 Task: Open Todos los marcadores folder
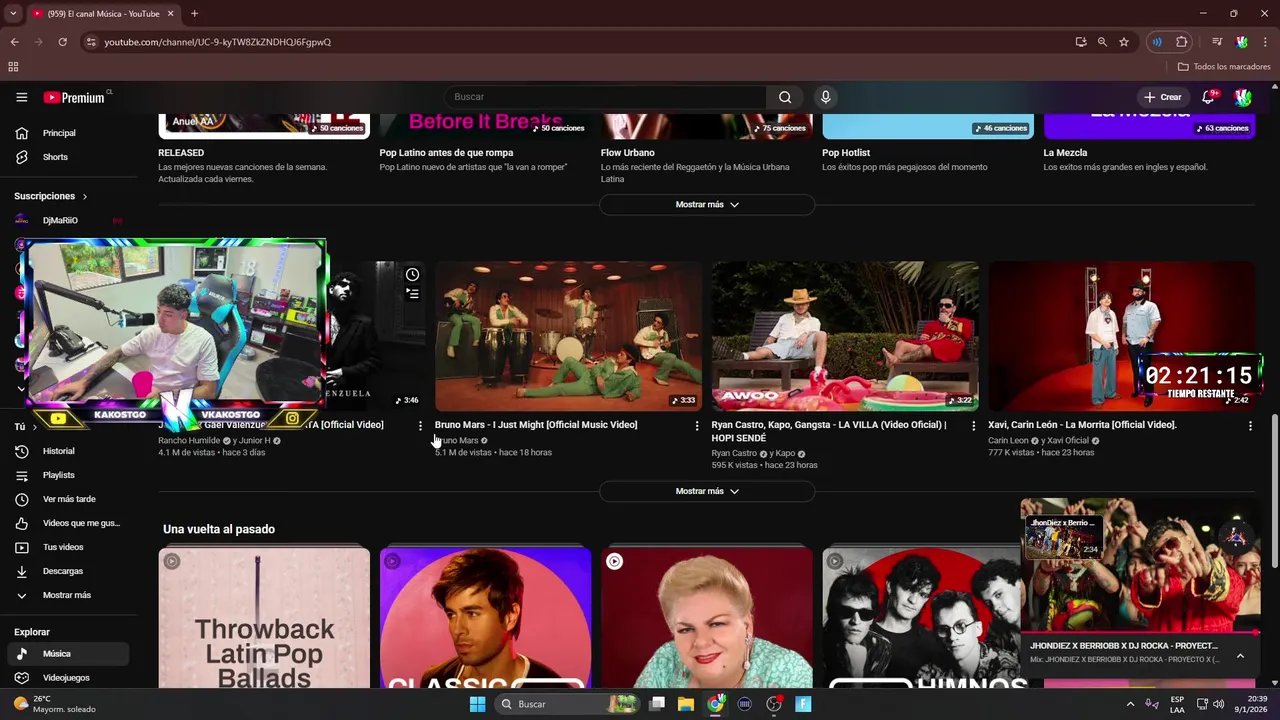(1224, 67)
